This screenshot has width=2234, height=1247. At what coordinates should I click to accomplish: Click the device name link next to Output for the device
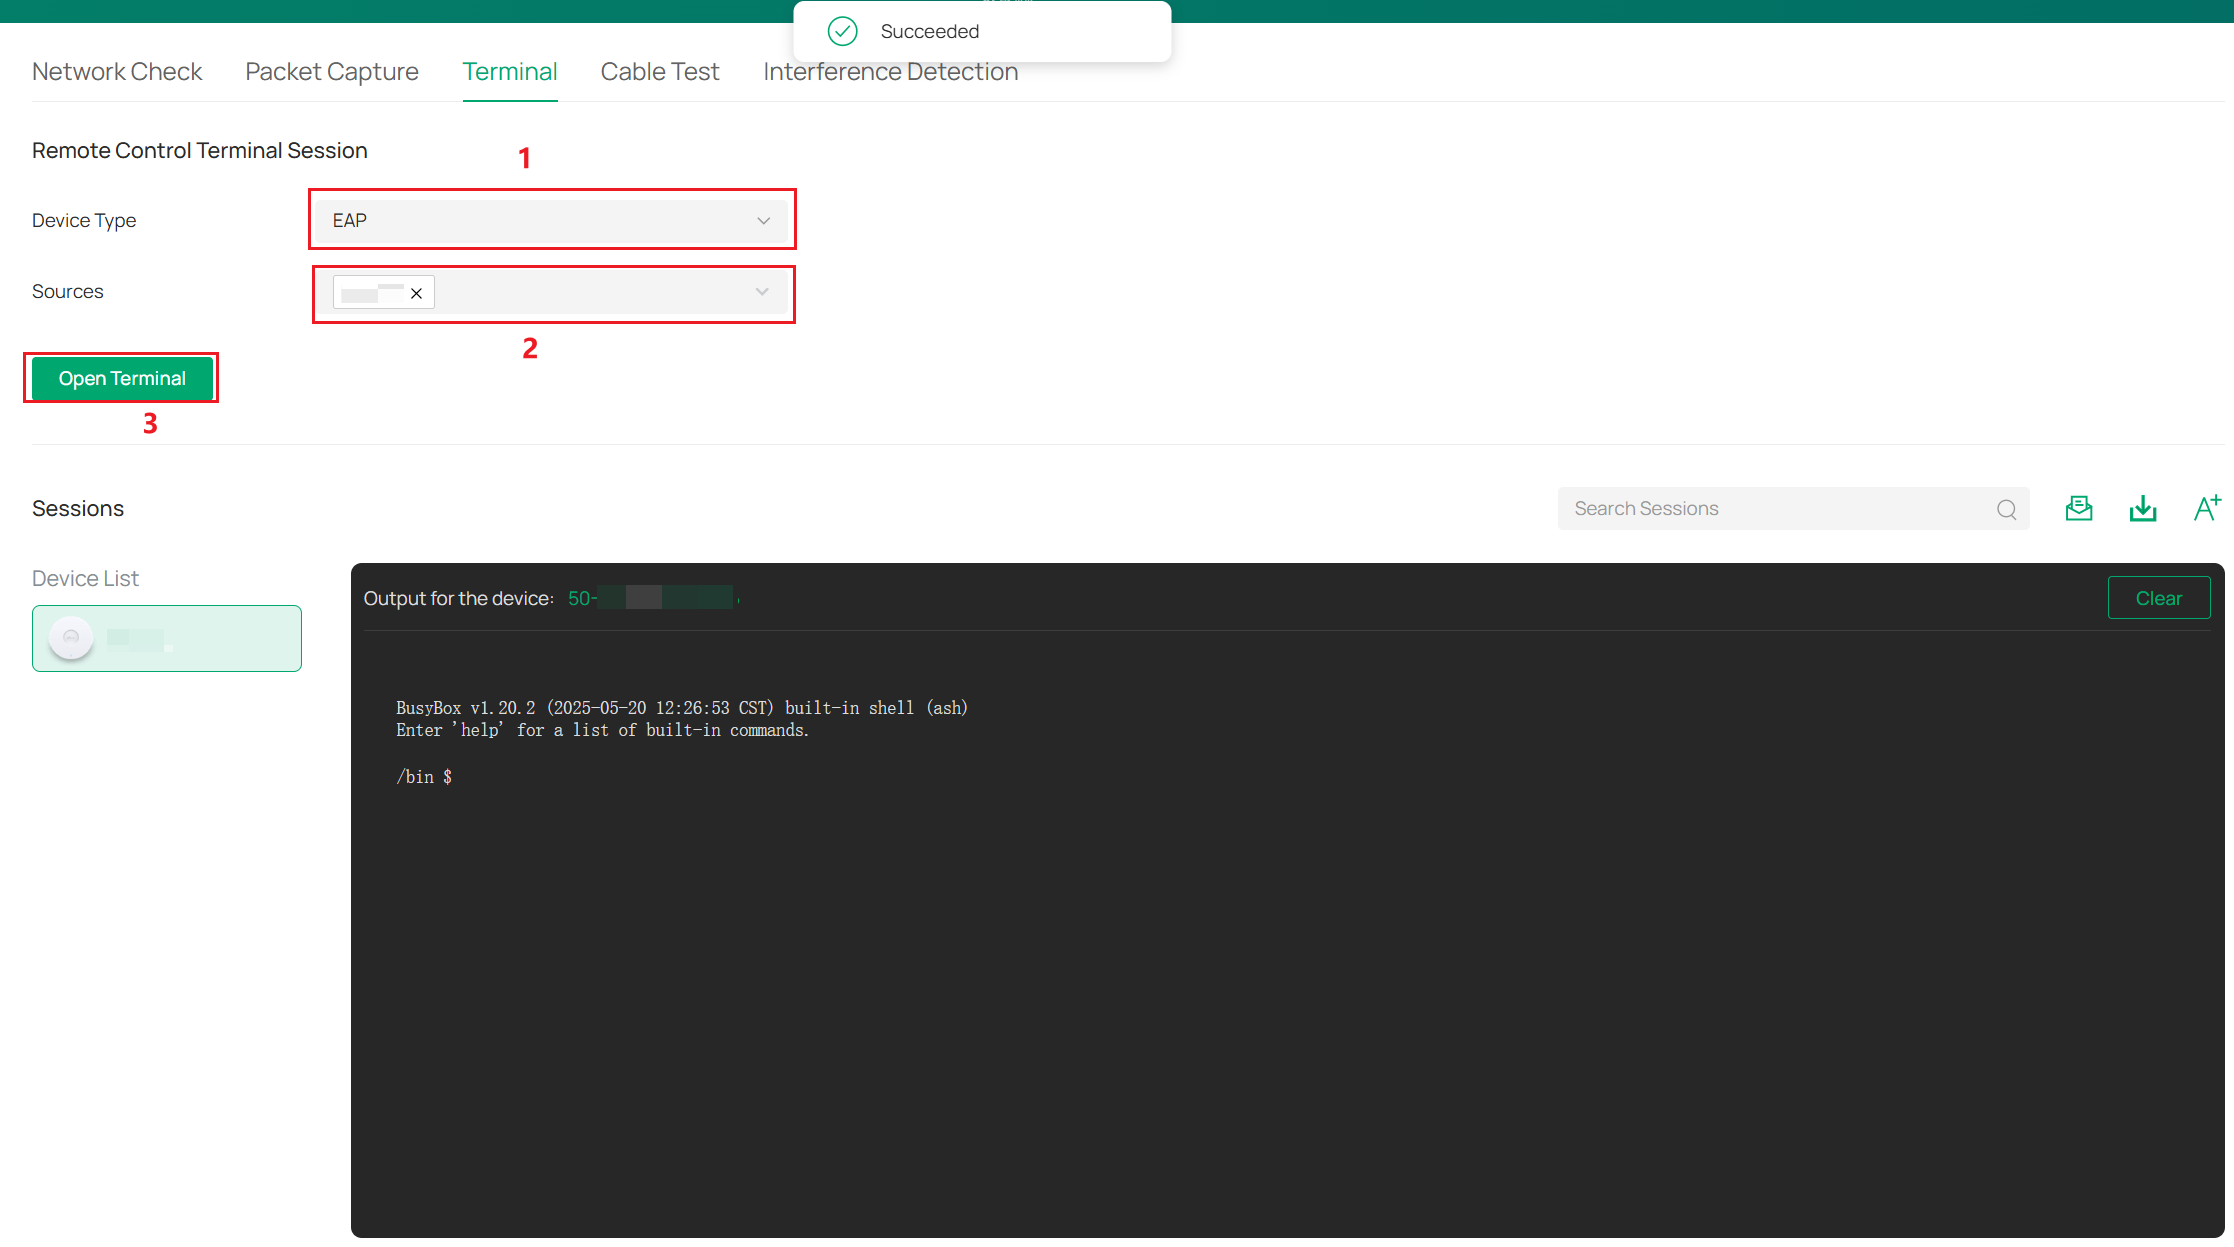(650, 597)
